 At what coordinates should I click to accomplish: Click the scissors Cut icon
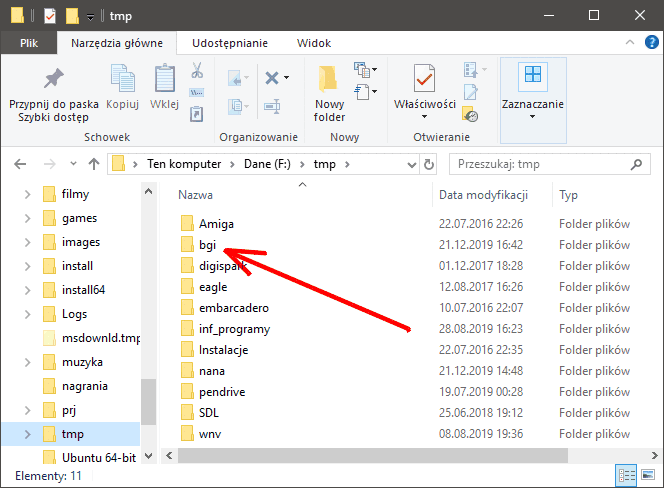(x=197, y=71)
